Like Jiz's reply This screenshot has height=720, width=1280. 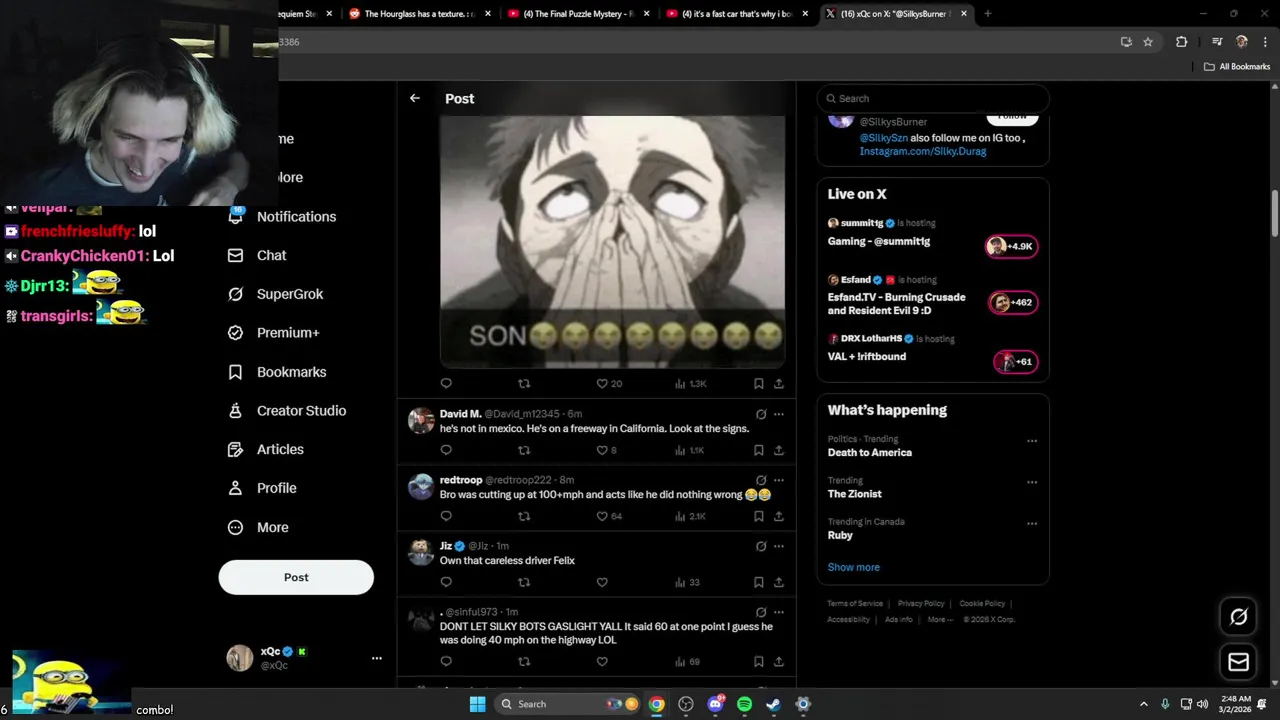[x=602, y=582]
